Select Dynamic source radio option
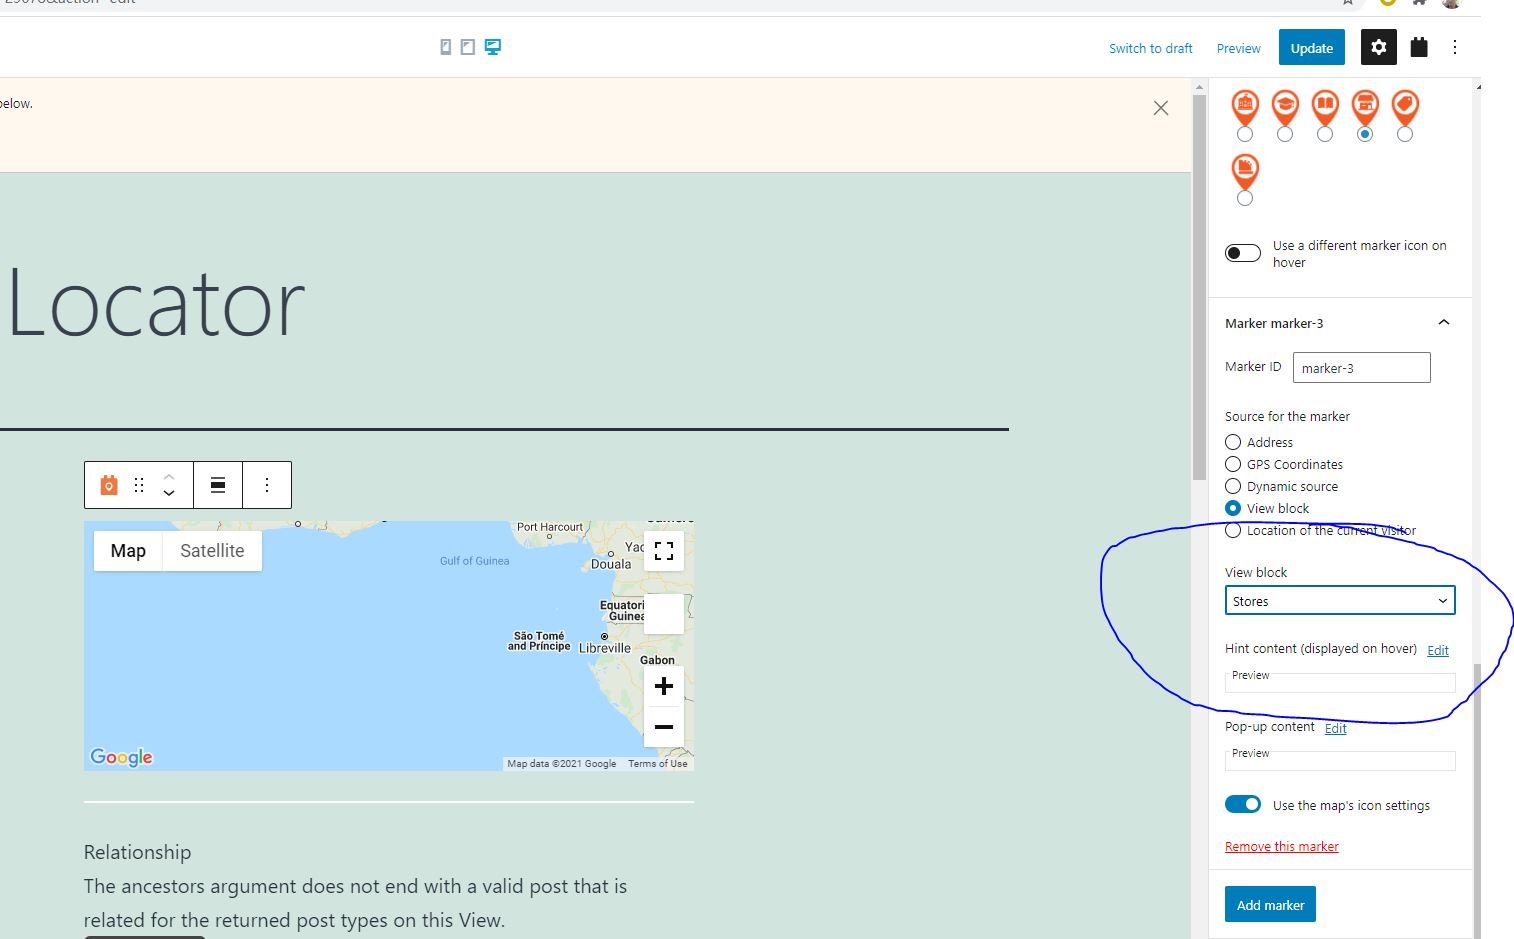This screenshot has height=939, width=1514. tap(1233, 486)
